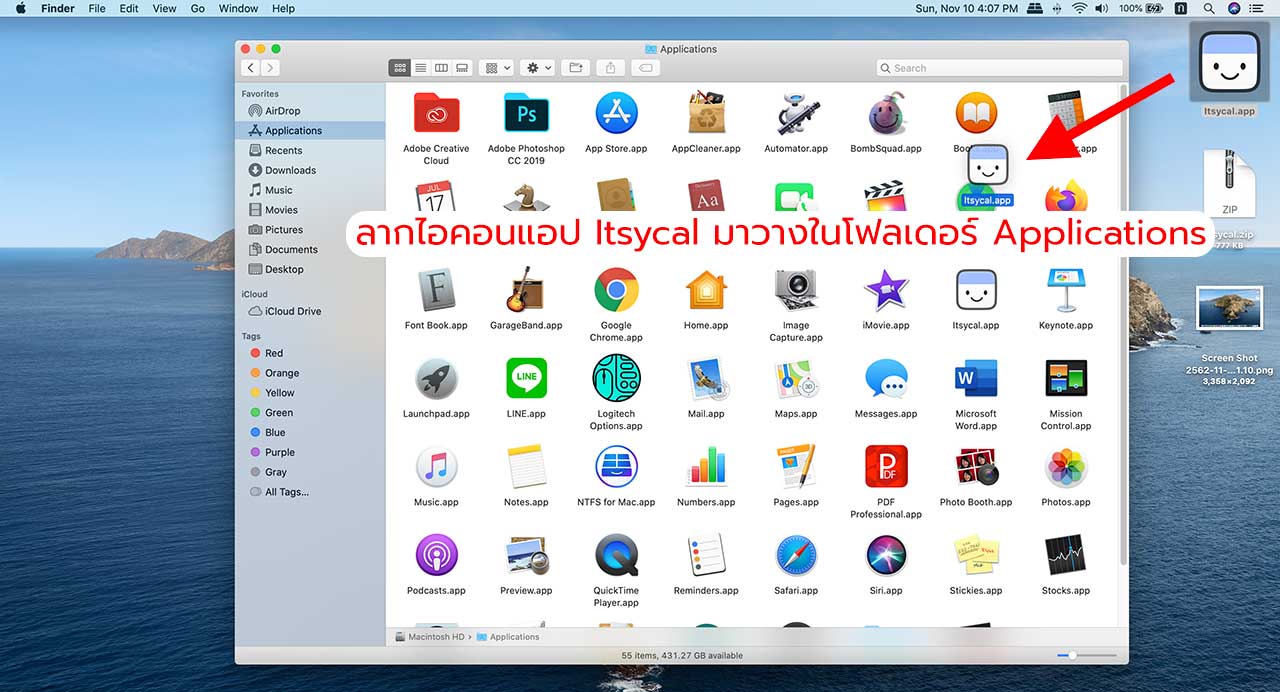Select Microsoft Word.app icon
The height and width of the screenshot is (692, 1280).
pyautogui.click(x=976, y=379)
